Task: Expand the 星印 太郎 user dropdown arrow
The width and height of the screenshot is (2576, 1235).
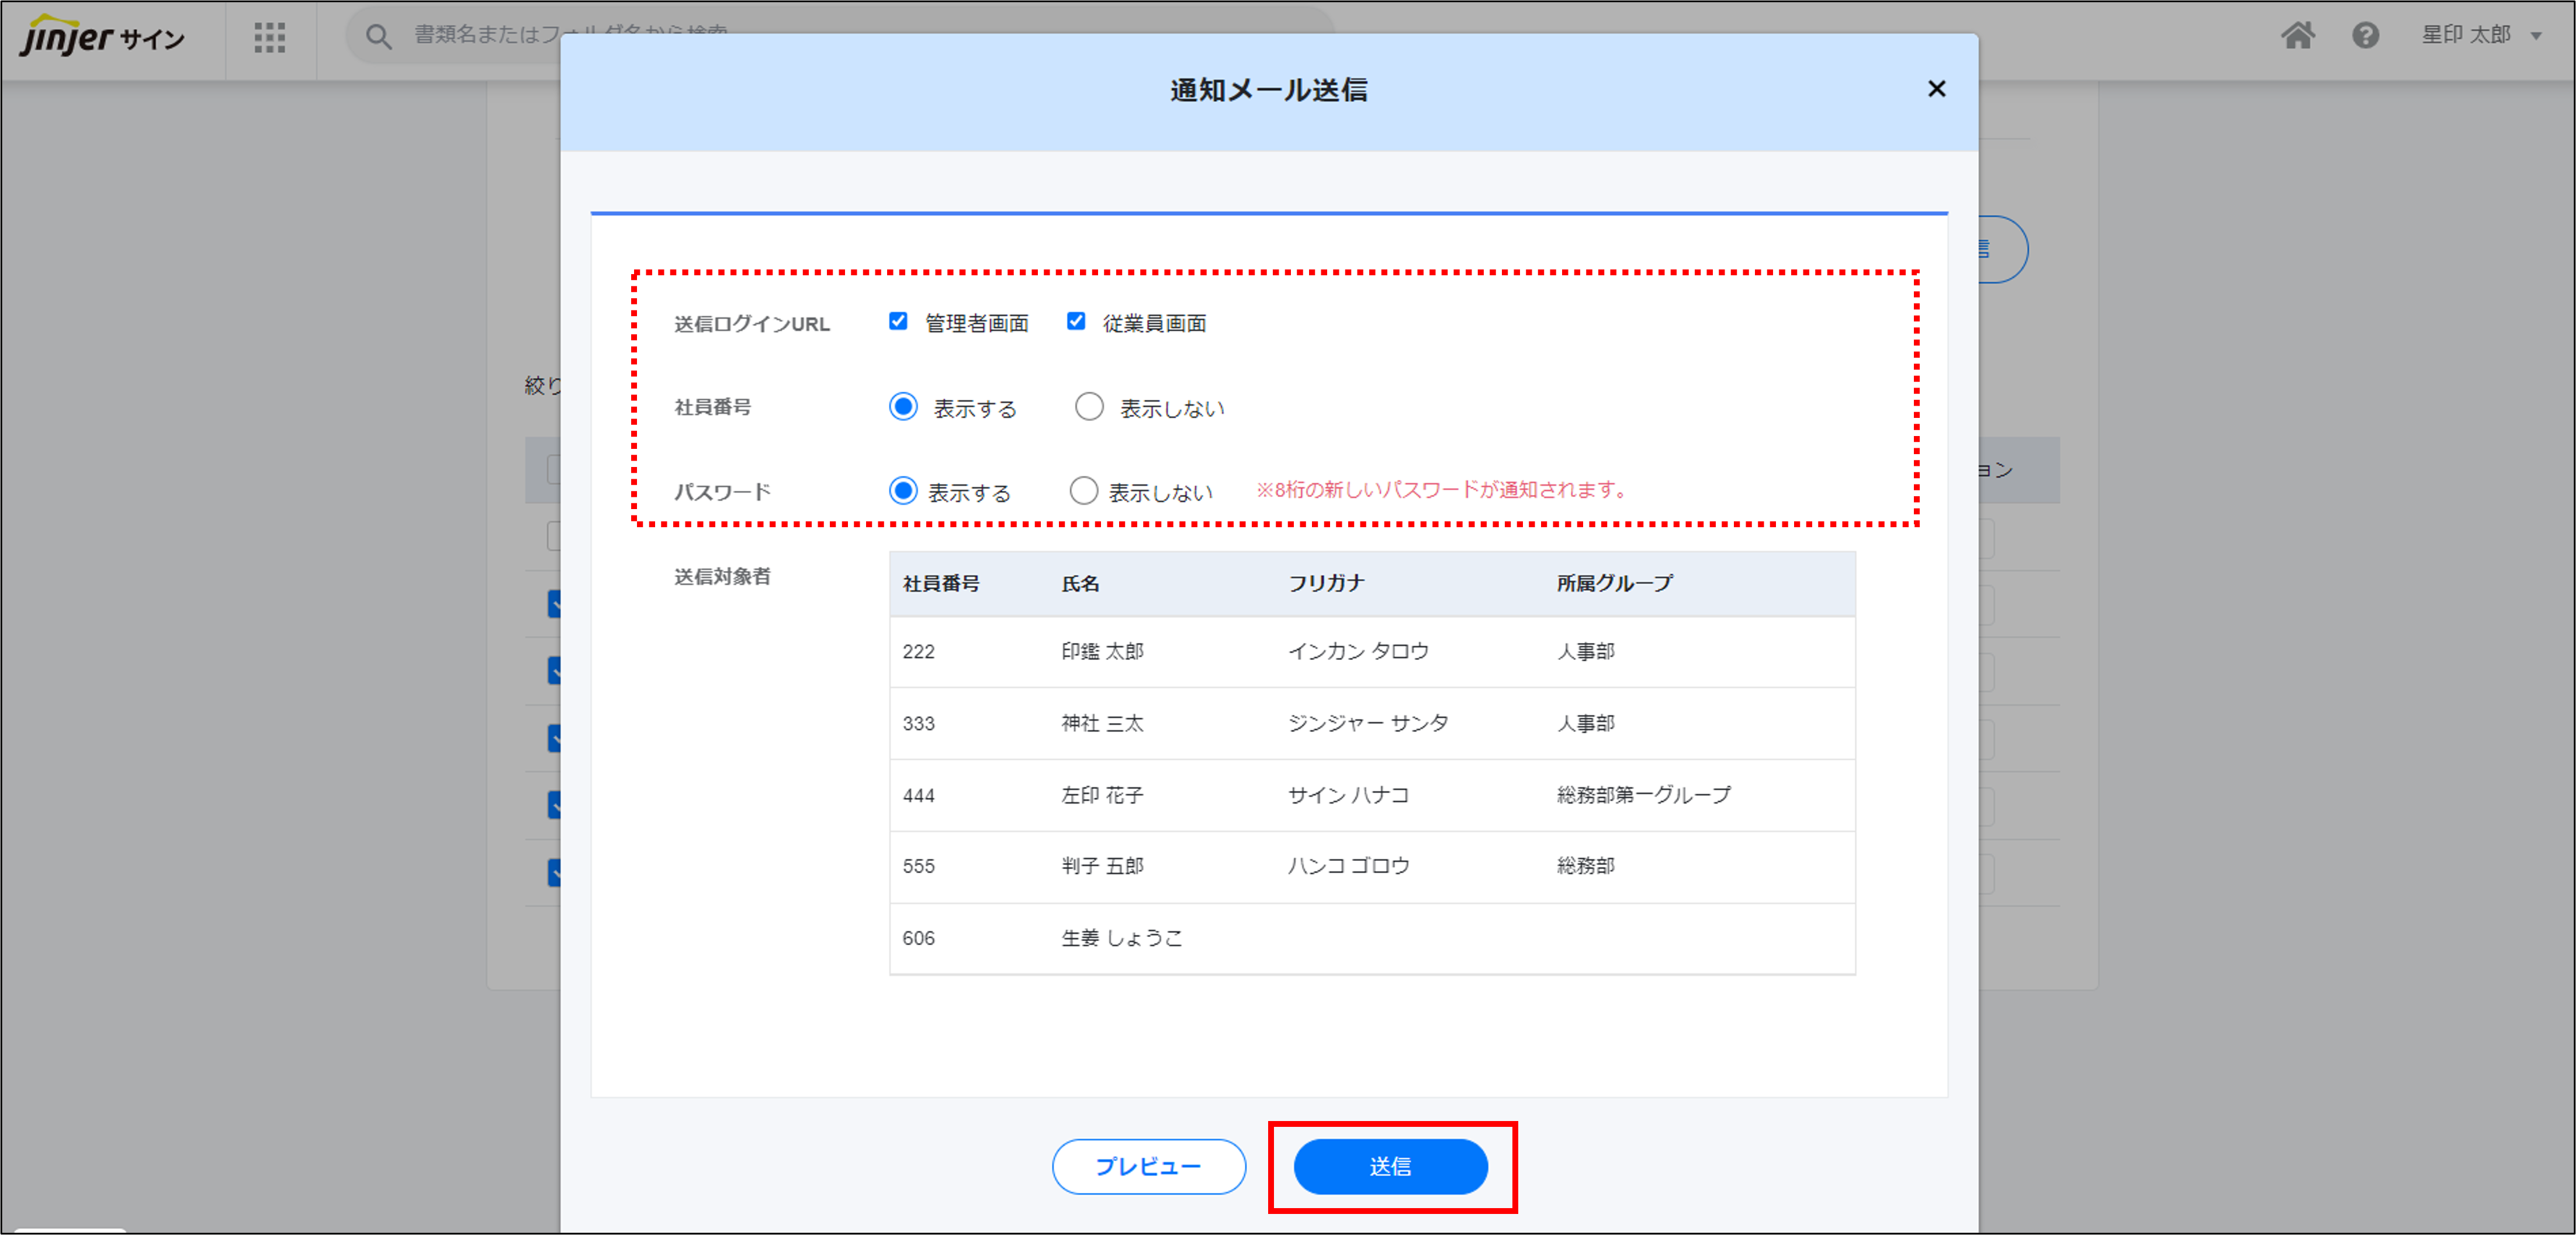Action: (2536, 36)
